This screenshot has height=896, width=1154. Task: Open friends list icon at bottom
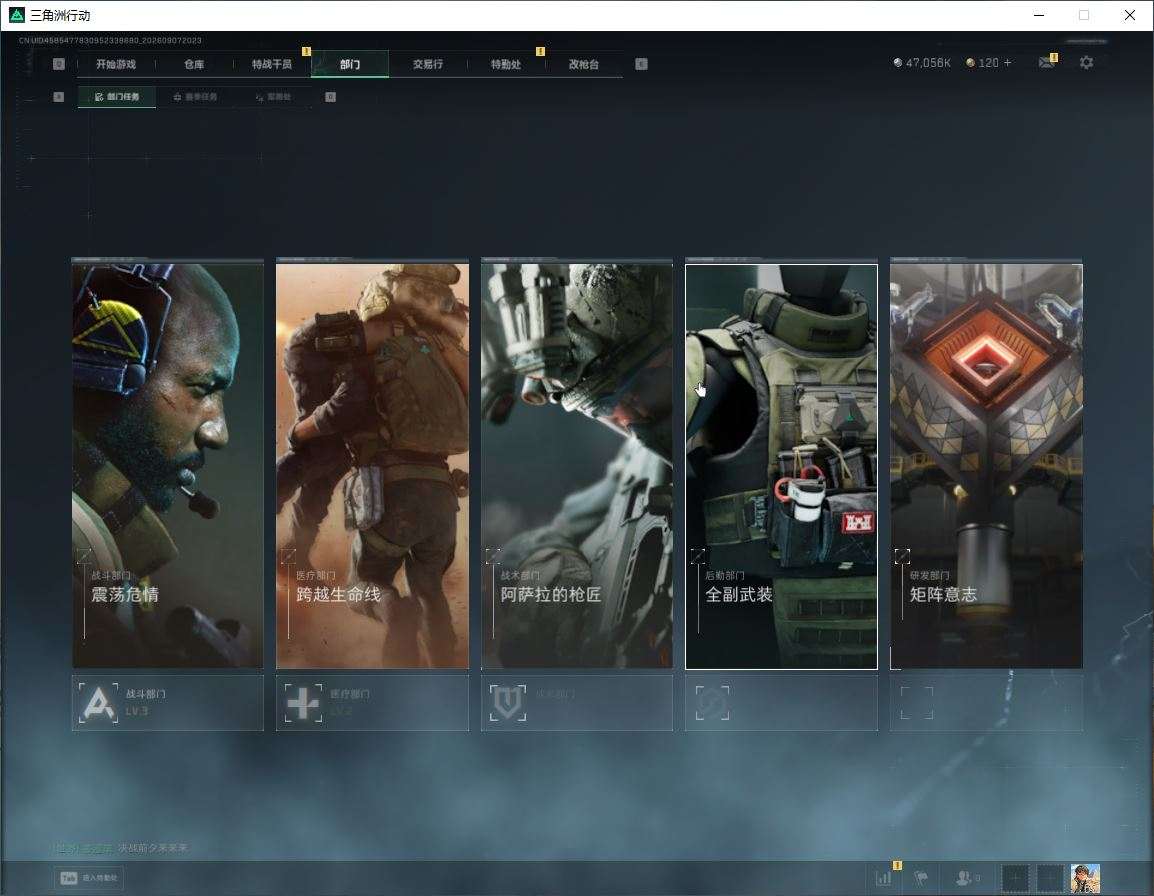pos(966,877)
